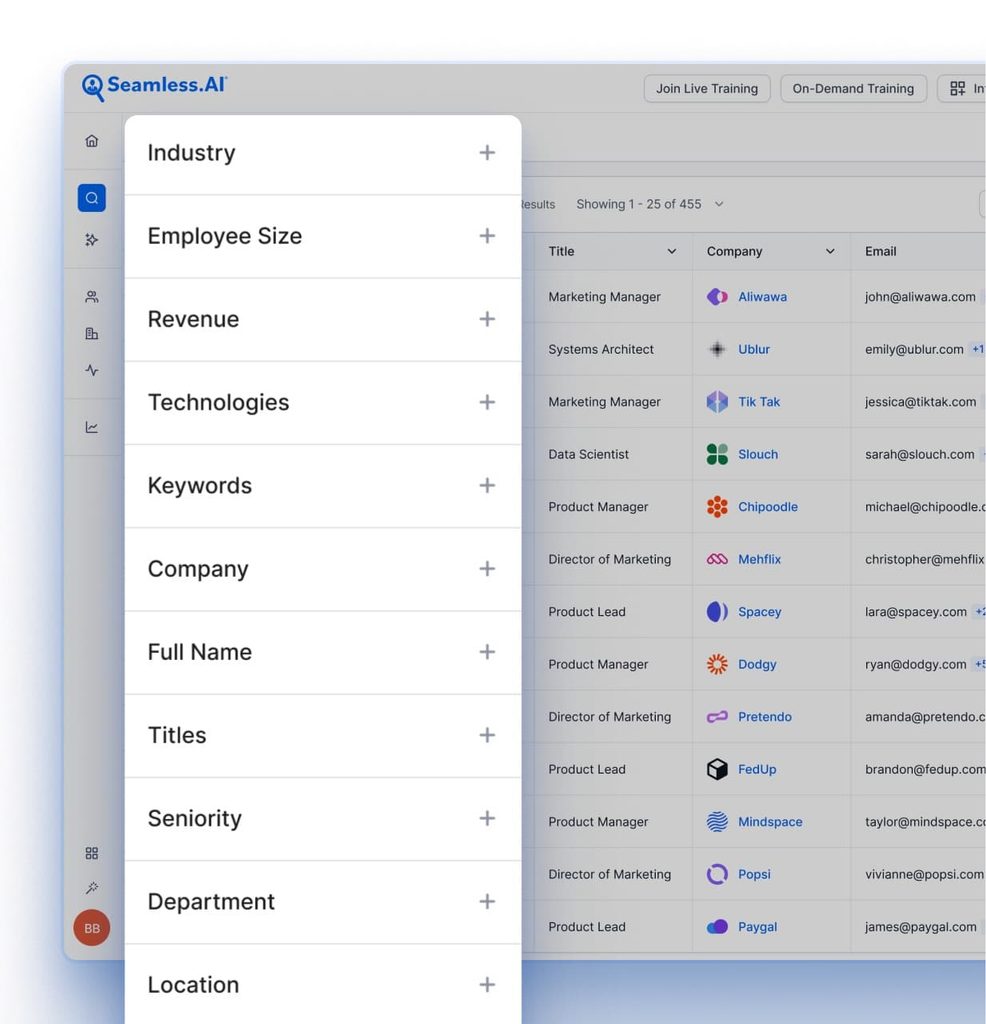Click the email lara@spacey.com

915,612
